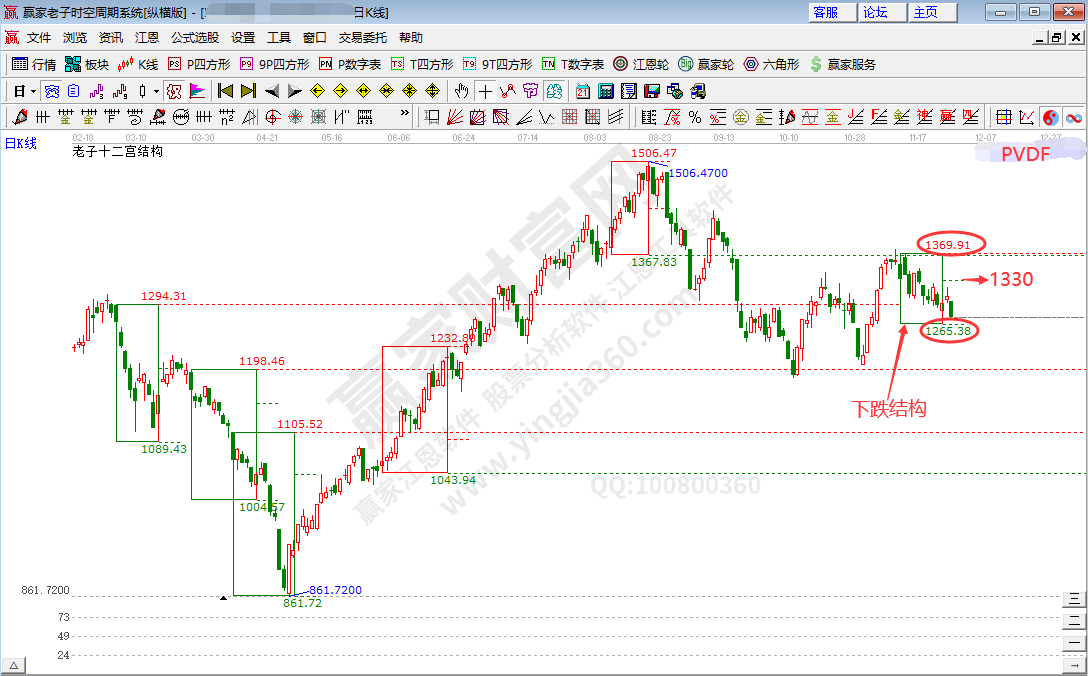This screenshot has height=676, width=1088.
Task: Open the 交易委托 menu
Action: [x=363, y=38]
